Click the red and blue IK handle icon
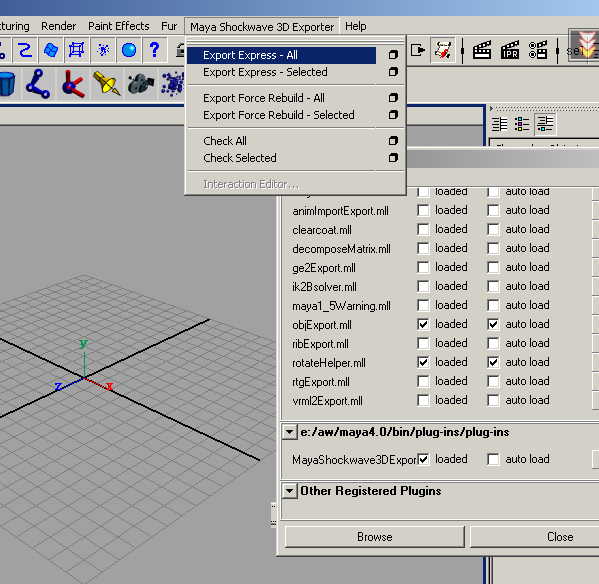Screen dimensions: 599x584 point(73,84)
